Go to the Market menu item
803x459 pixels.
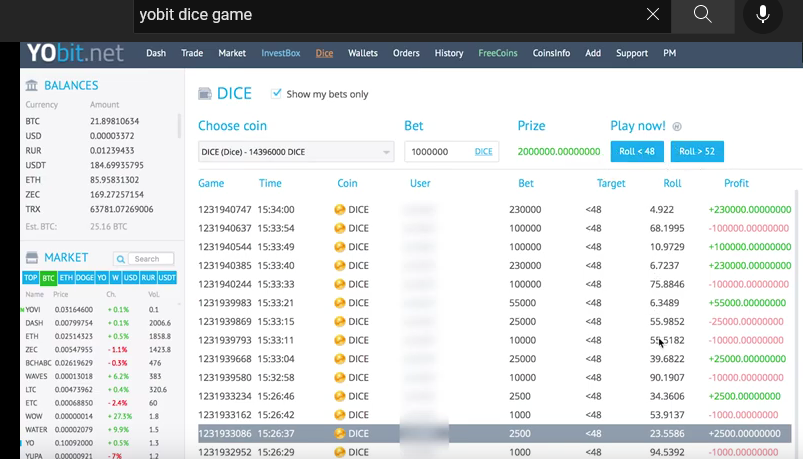point(232,53)
